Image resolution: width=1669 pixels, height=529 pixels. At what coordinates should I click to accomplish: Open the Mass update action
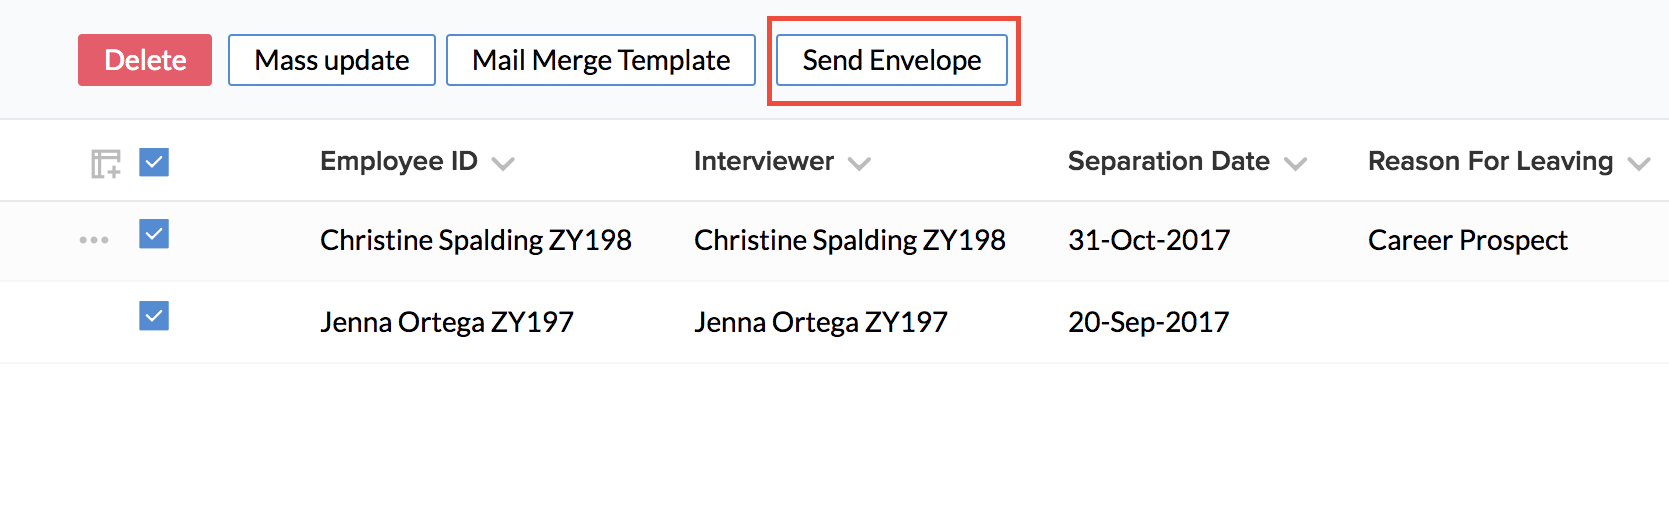(x=332, y=60)
